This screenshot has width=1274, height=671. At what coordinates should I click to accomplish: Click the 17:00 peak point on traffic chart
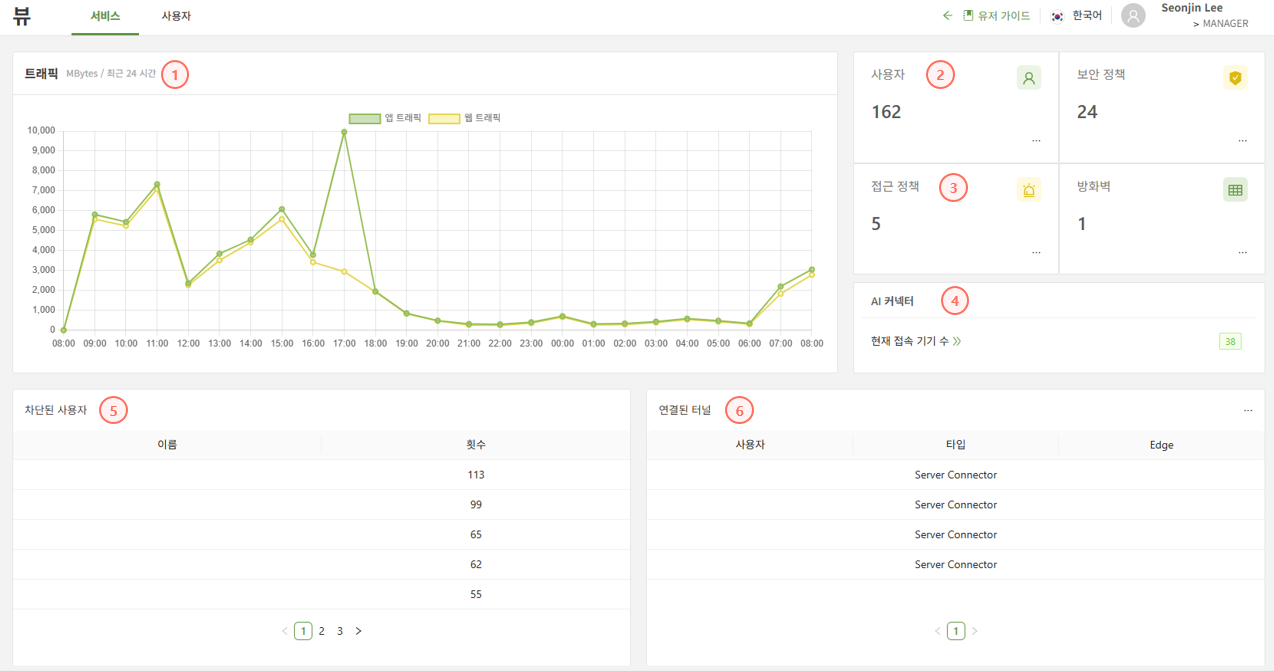pos(344,132)
